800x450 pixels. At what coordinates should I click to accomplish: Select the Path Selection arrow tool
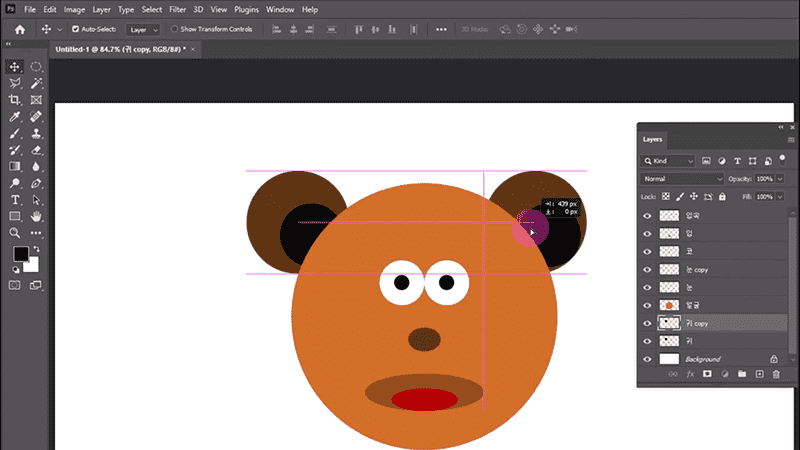click(x=36, y=200)
